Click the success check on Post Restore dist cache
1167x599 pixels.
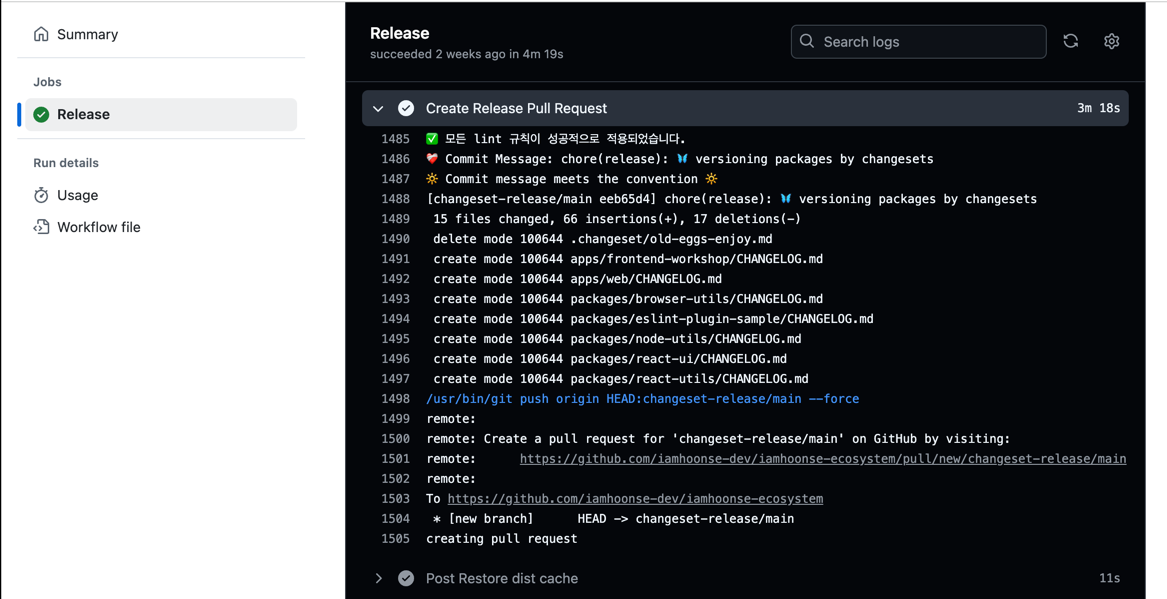[406, 578]
